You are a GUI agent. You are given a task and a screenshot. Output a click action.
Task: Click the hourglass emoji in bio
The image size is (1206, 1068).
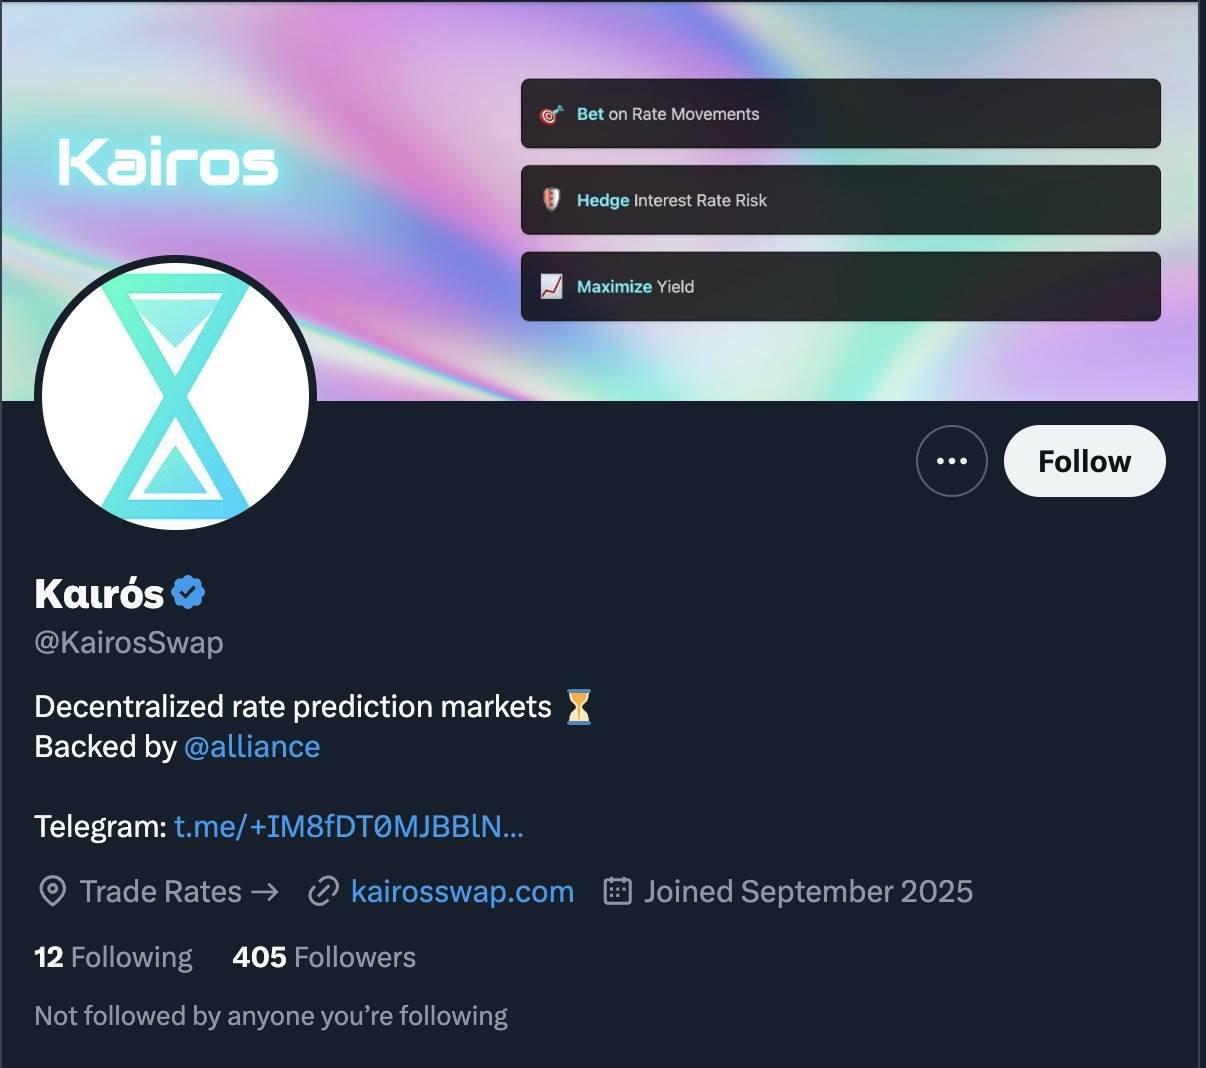click(578, 707)
